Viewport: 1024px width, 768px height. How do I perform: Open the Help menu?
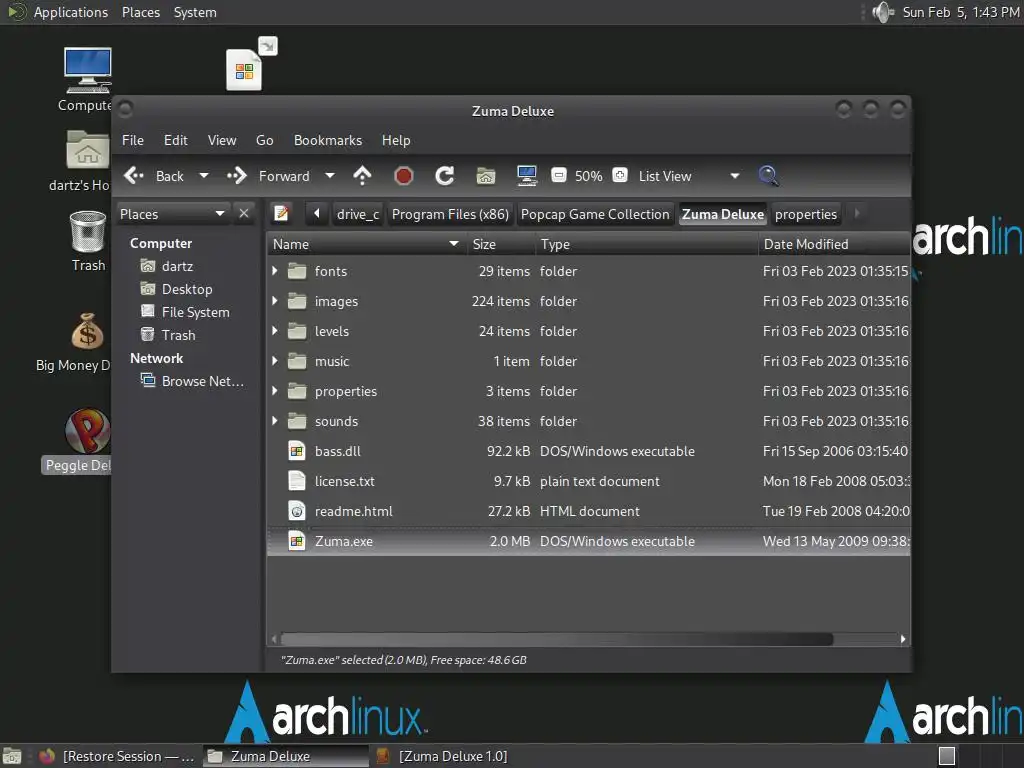point(396,140)
